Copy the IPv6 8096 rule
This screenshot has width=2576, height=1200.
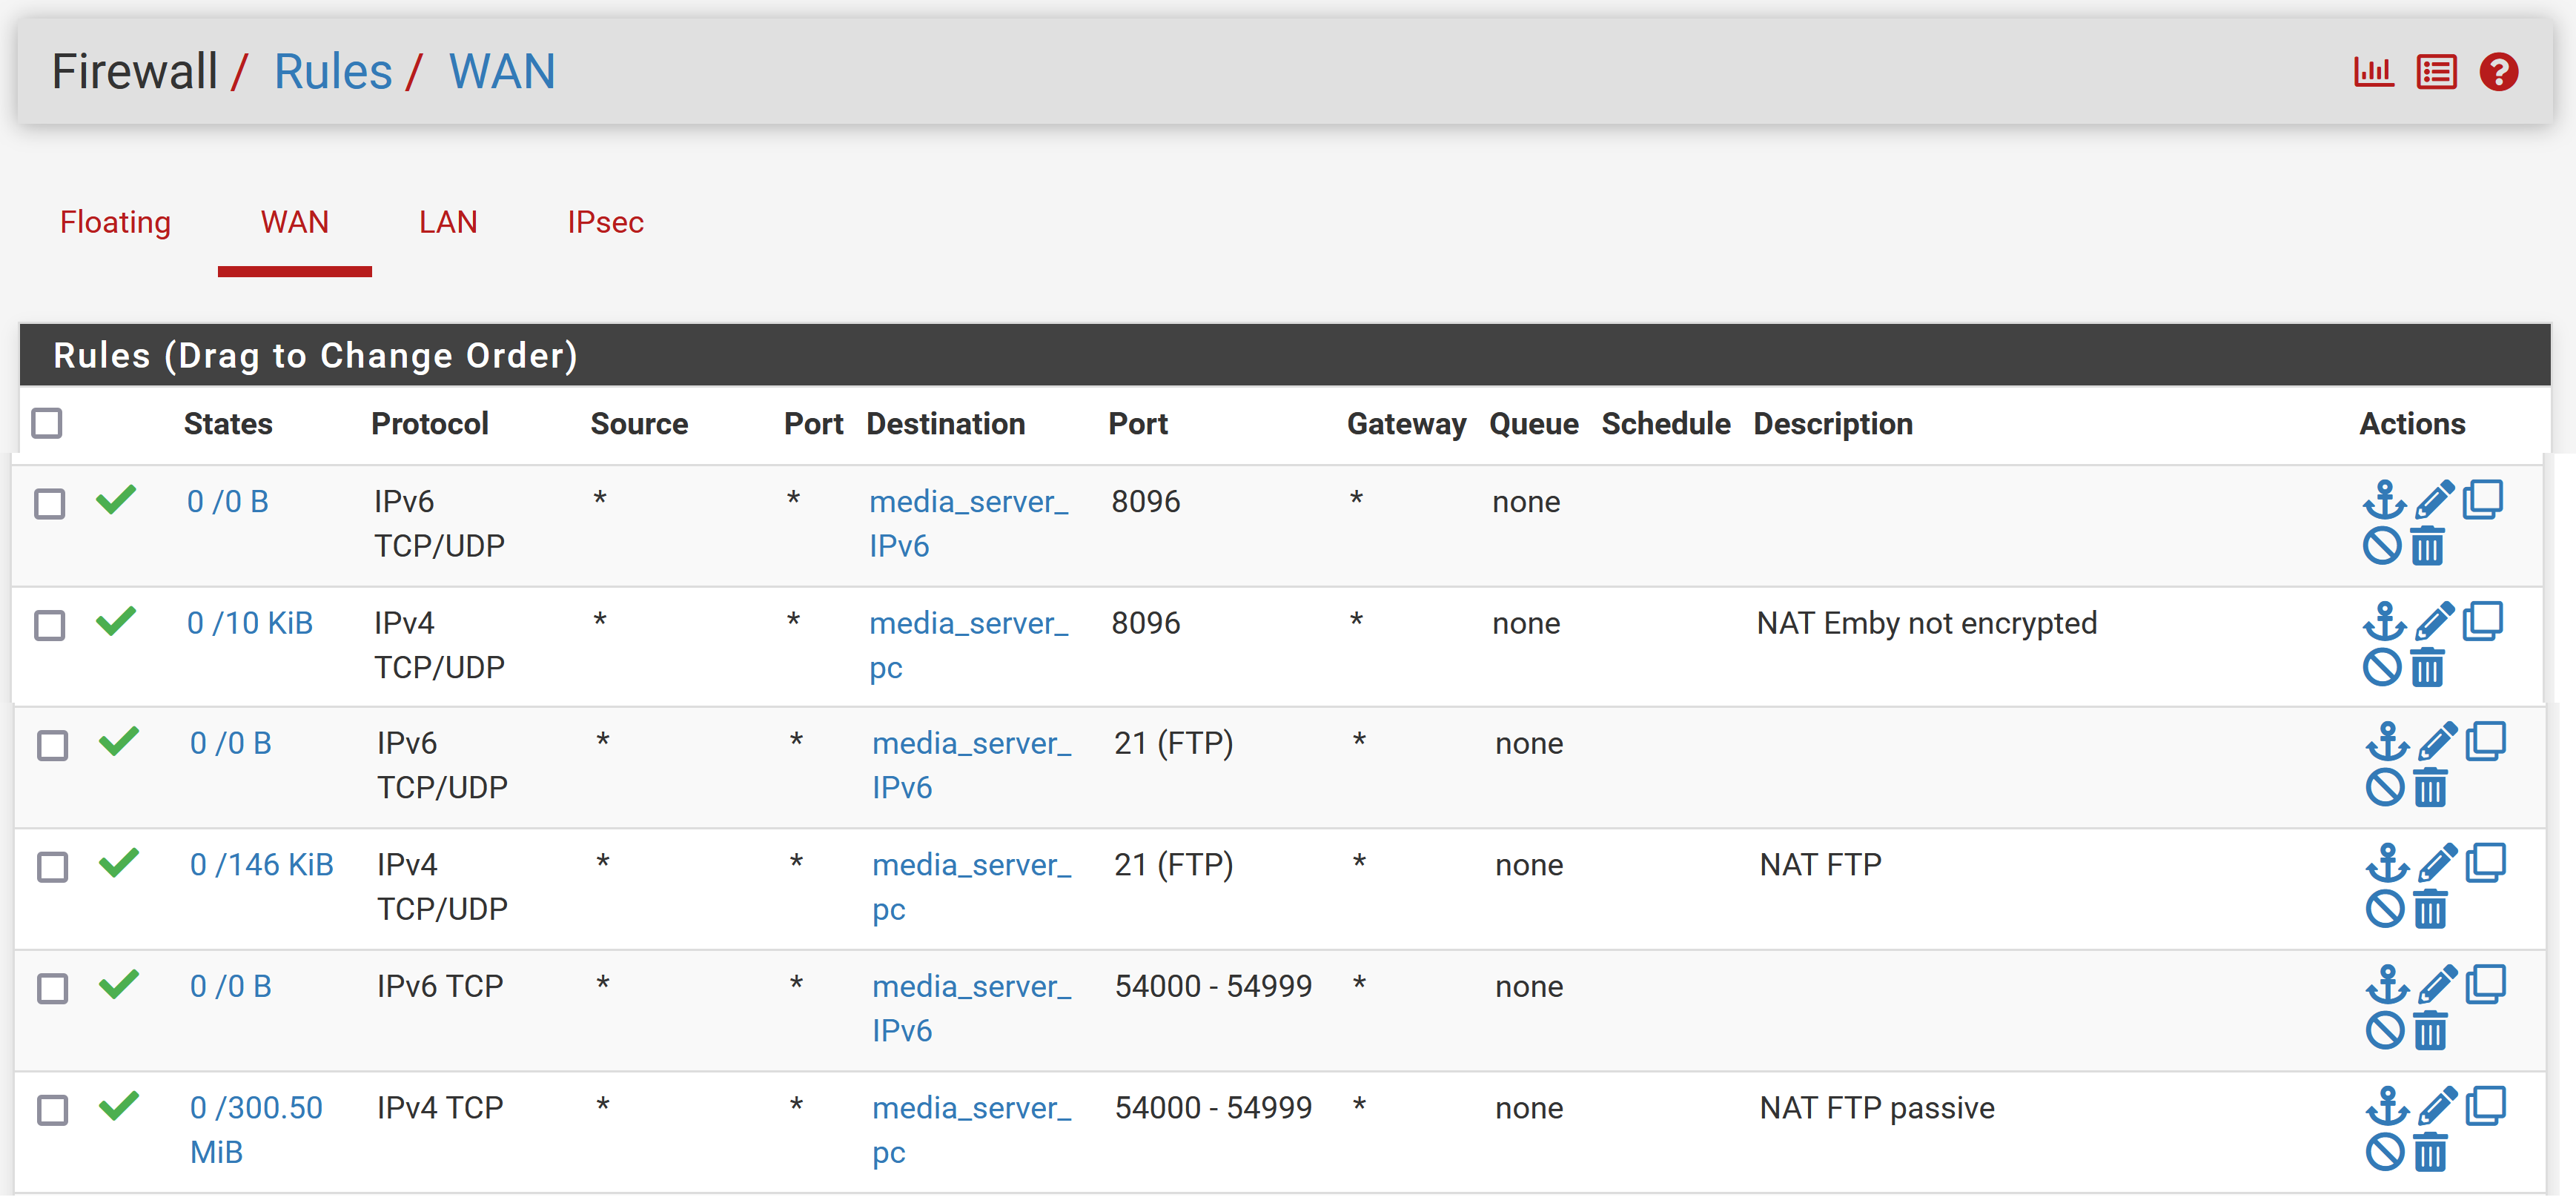pyautogui.click(x=2482, y=499)
